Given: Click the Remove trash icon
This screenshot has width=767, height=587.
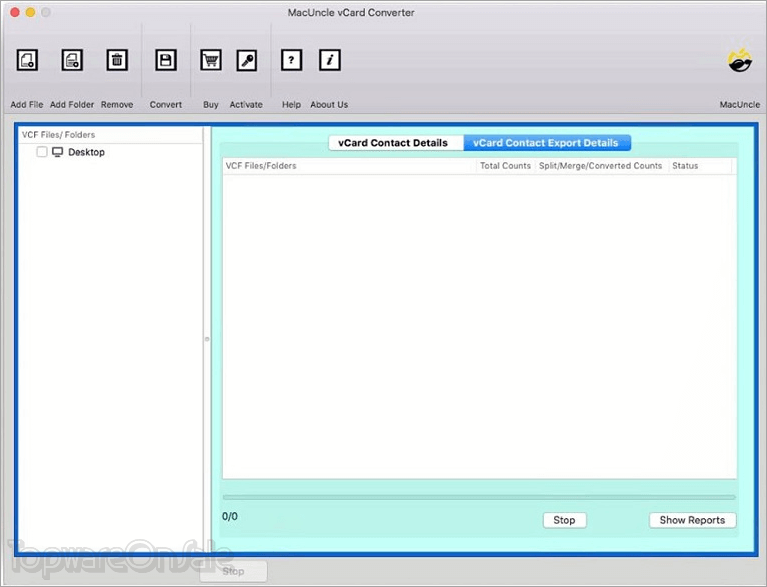Looking at the screenshot, I should 117,60.
